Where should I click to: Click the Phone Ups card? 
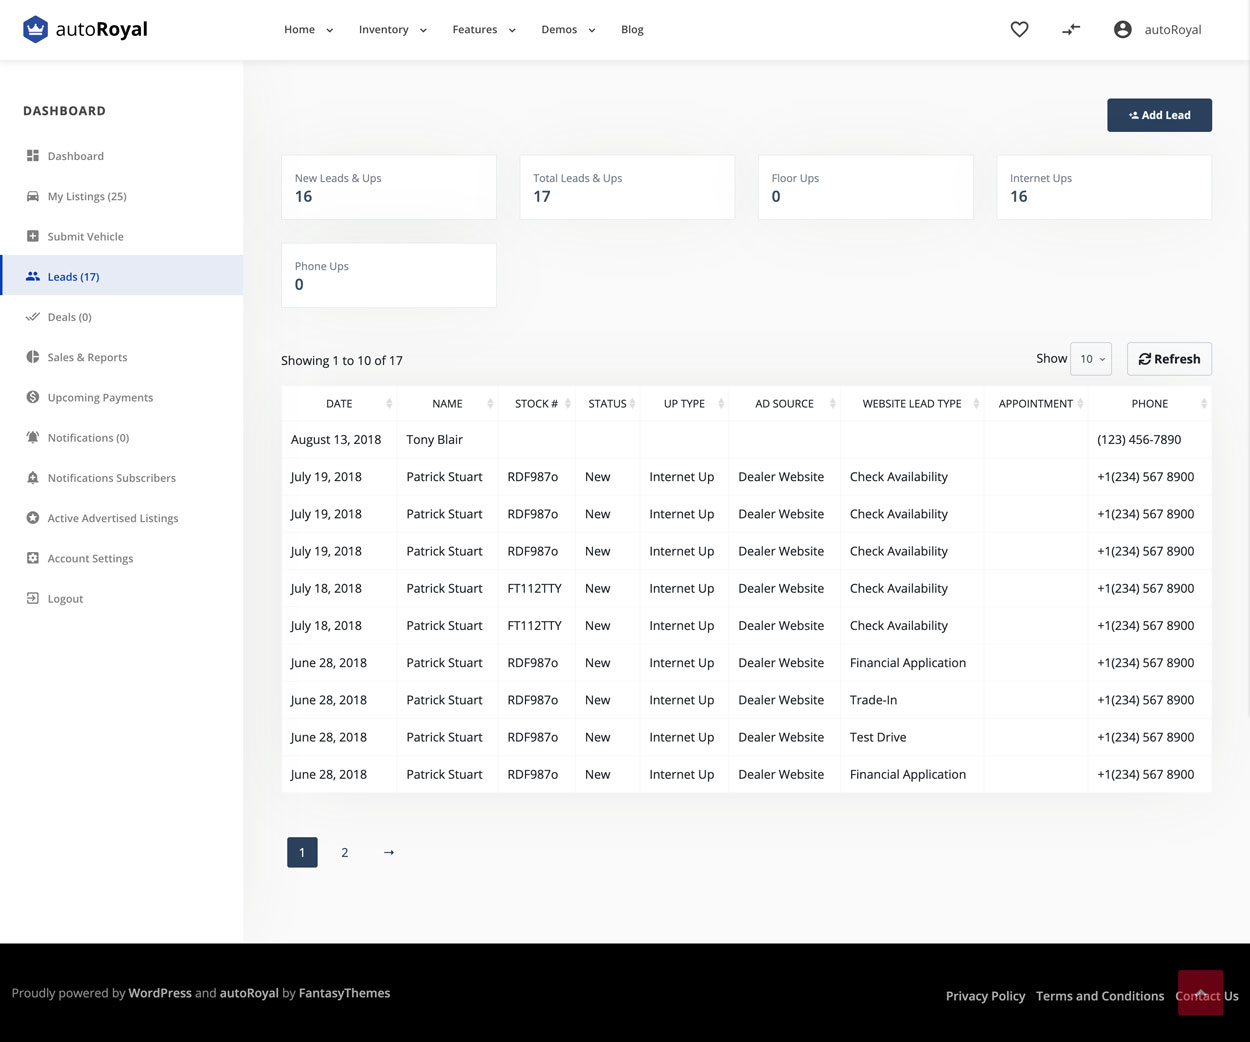point(389,275)
